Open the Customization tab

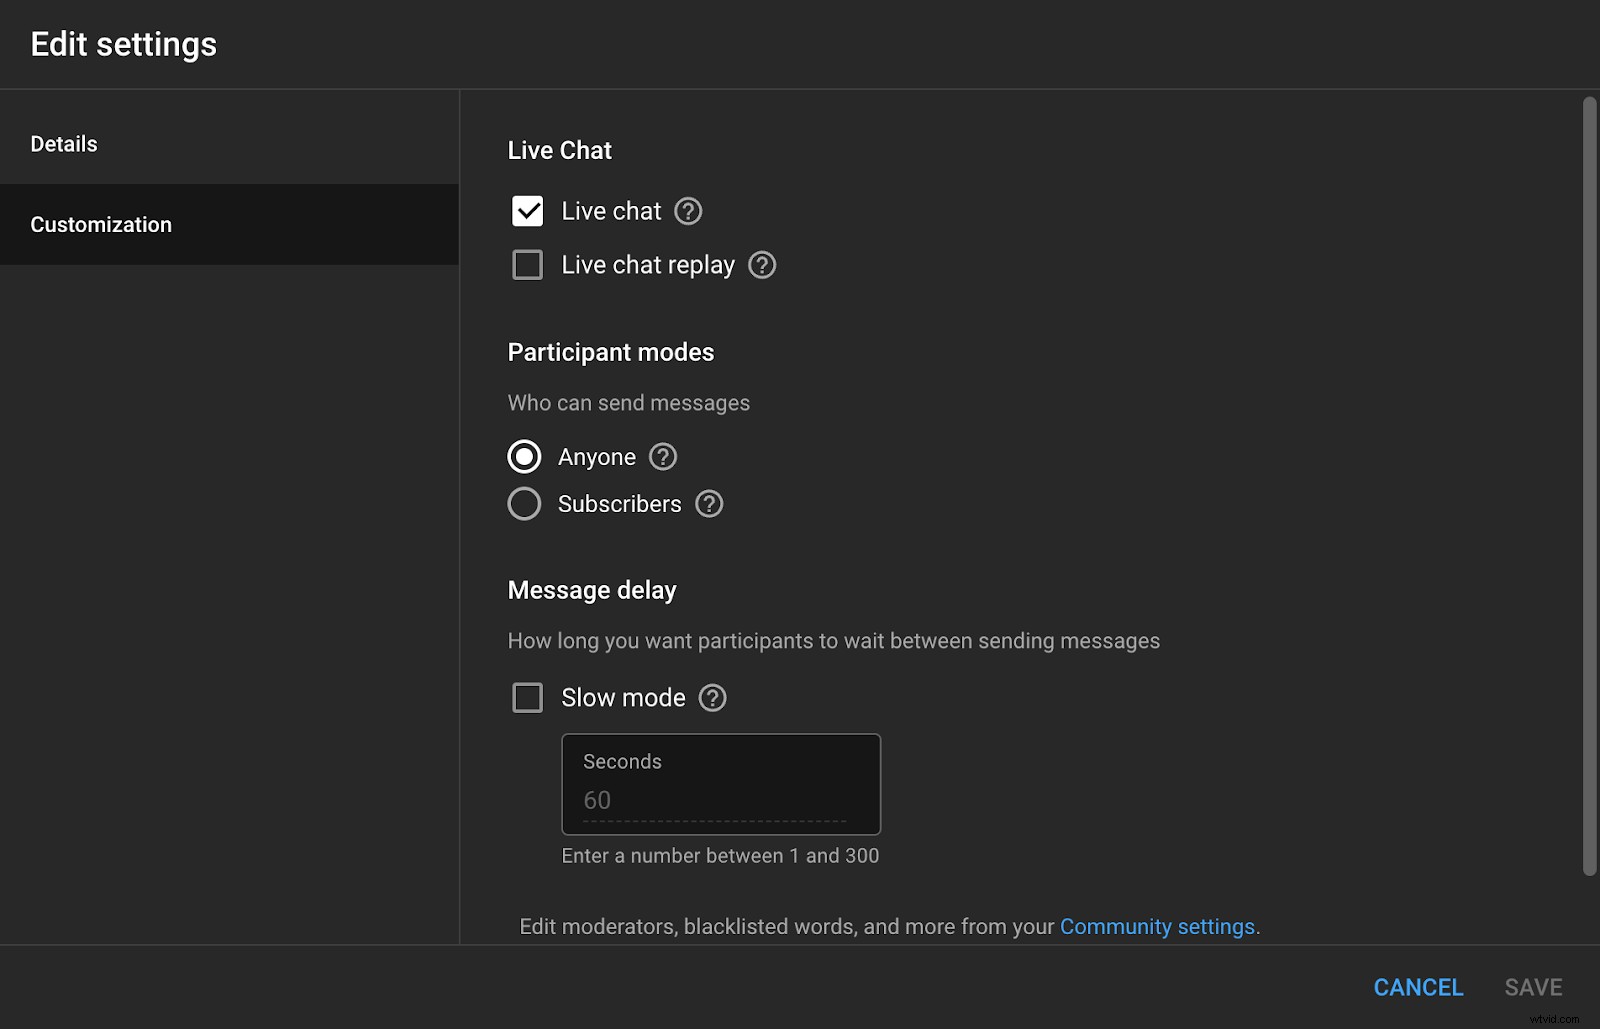101,224
